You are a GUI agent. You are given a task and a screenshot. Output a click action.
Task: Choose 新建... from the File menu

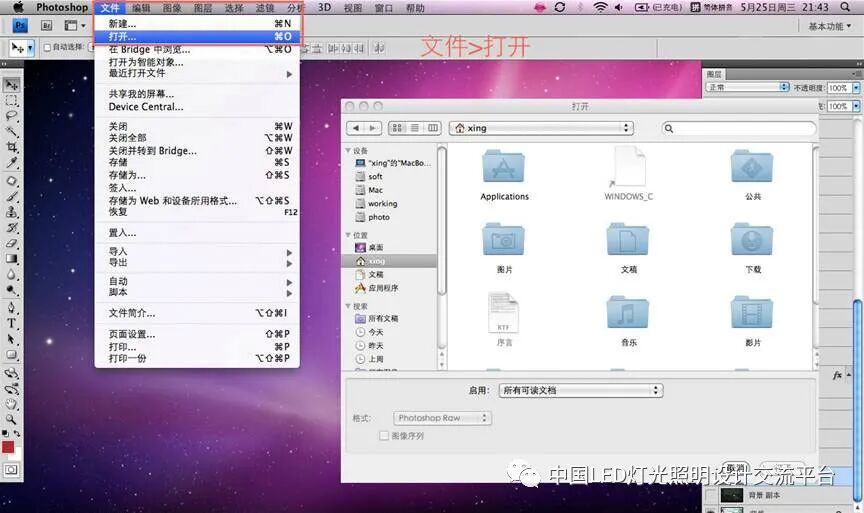(197, 24)
